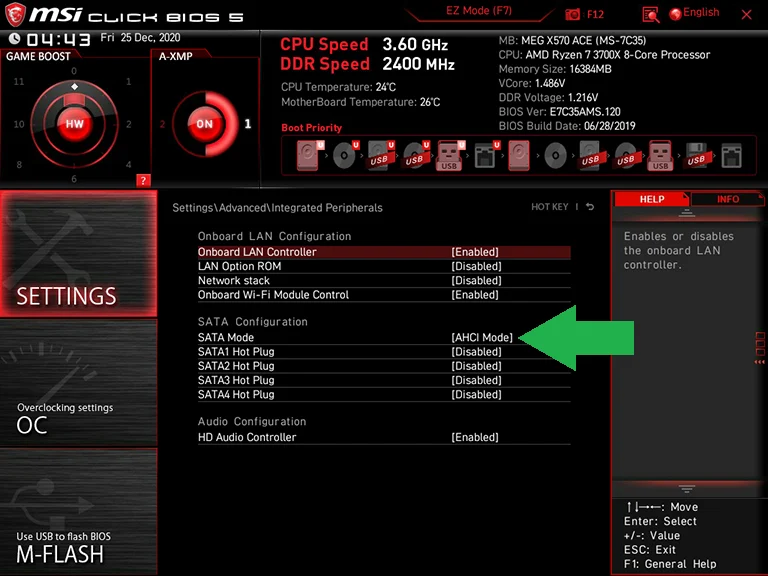Open the OC overclocking settings panel
The image size is (768, 576).
78,383
